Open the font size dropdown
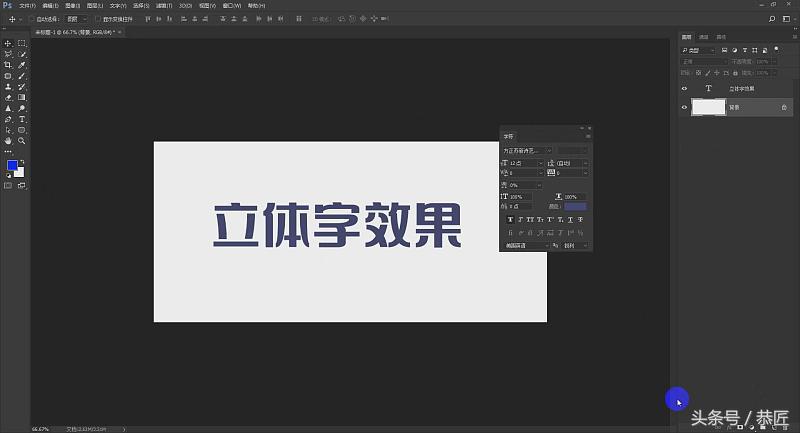Viewport: 800px width, 433px height. pyautogui.click(x=526, y=163)
